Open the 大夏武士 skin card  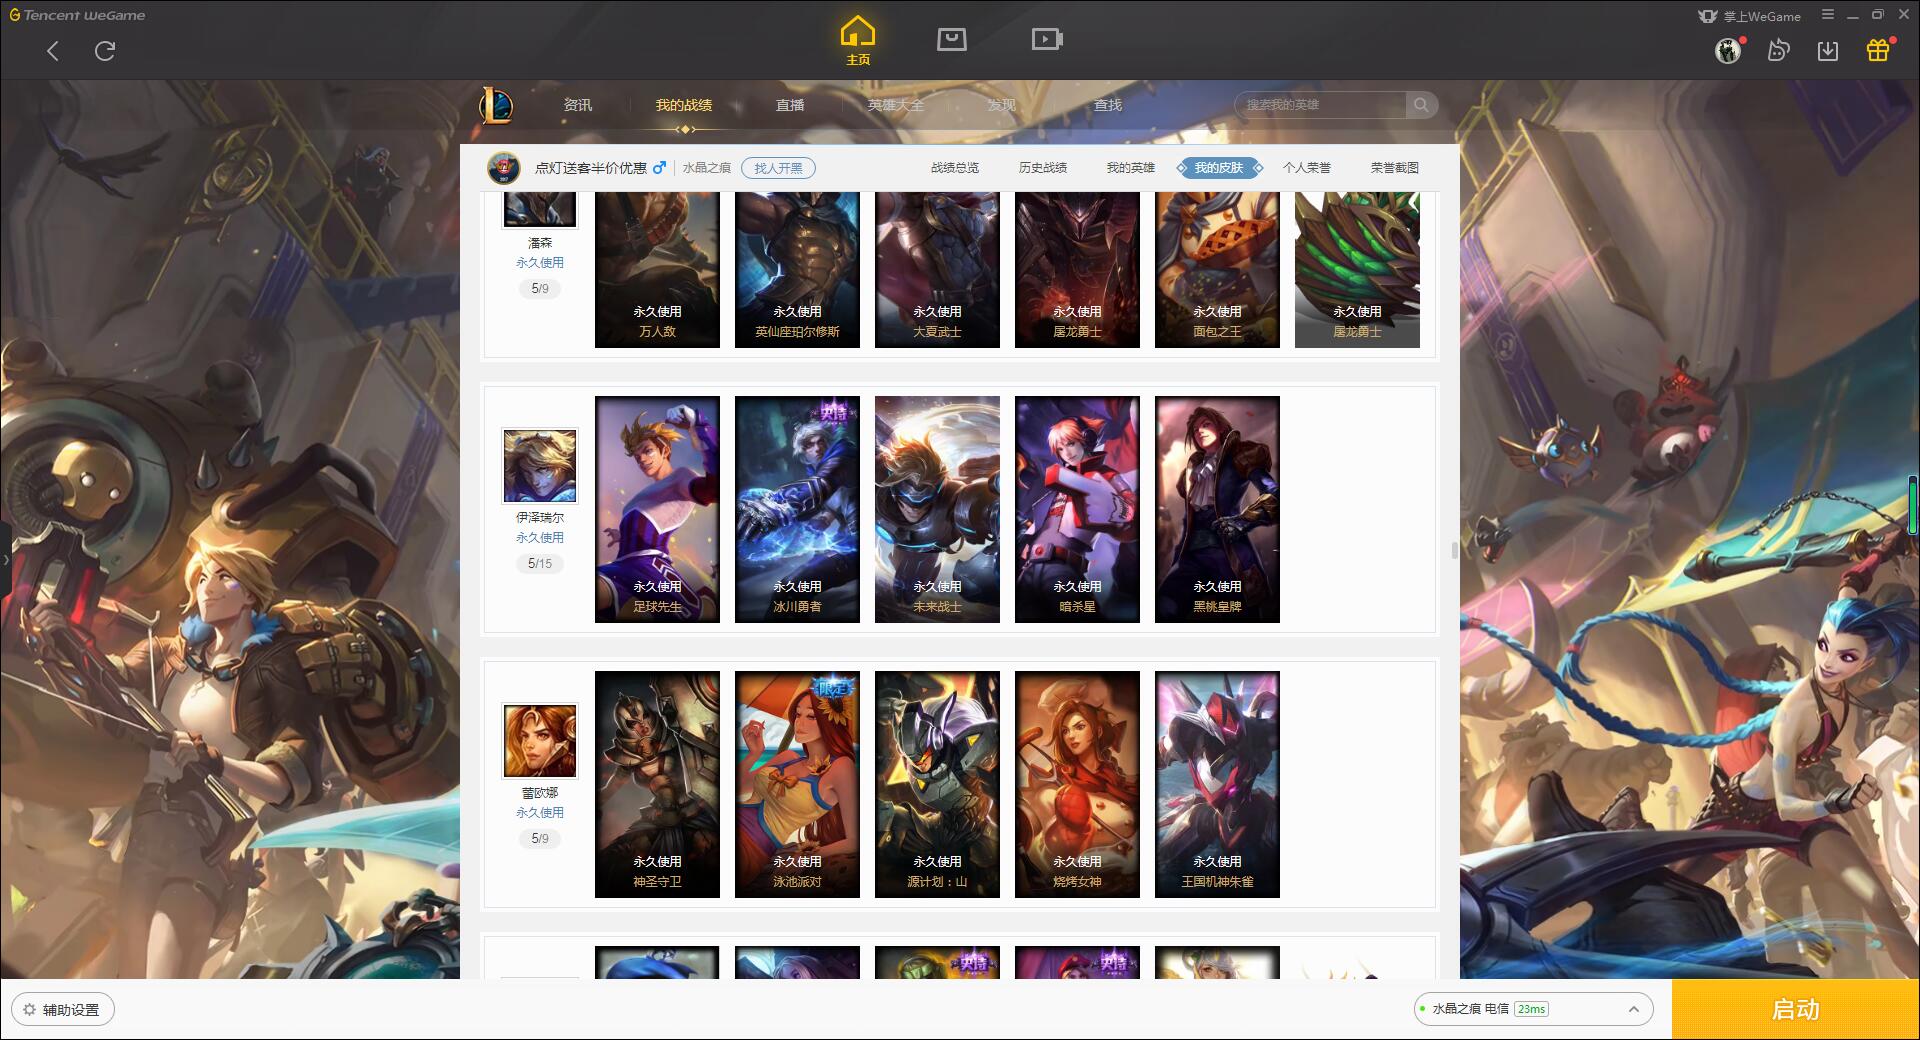tap(937, 270)
